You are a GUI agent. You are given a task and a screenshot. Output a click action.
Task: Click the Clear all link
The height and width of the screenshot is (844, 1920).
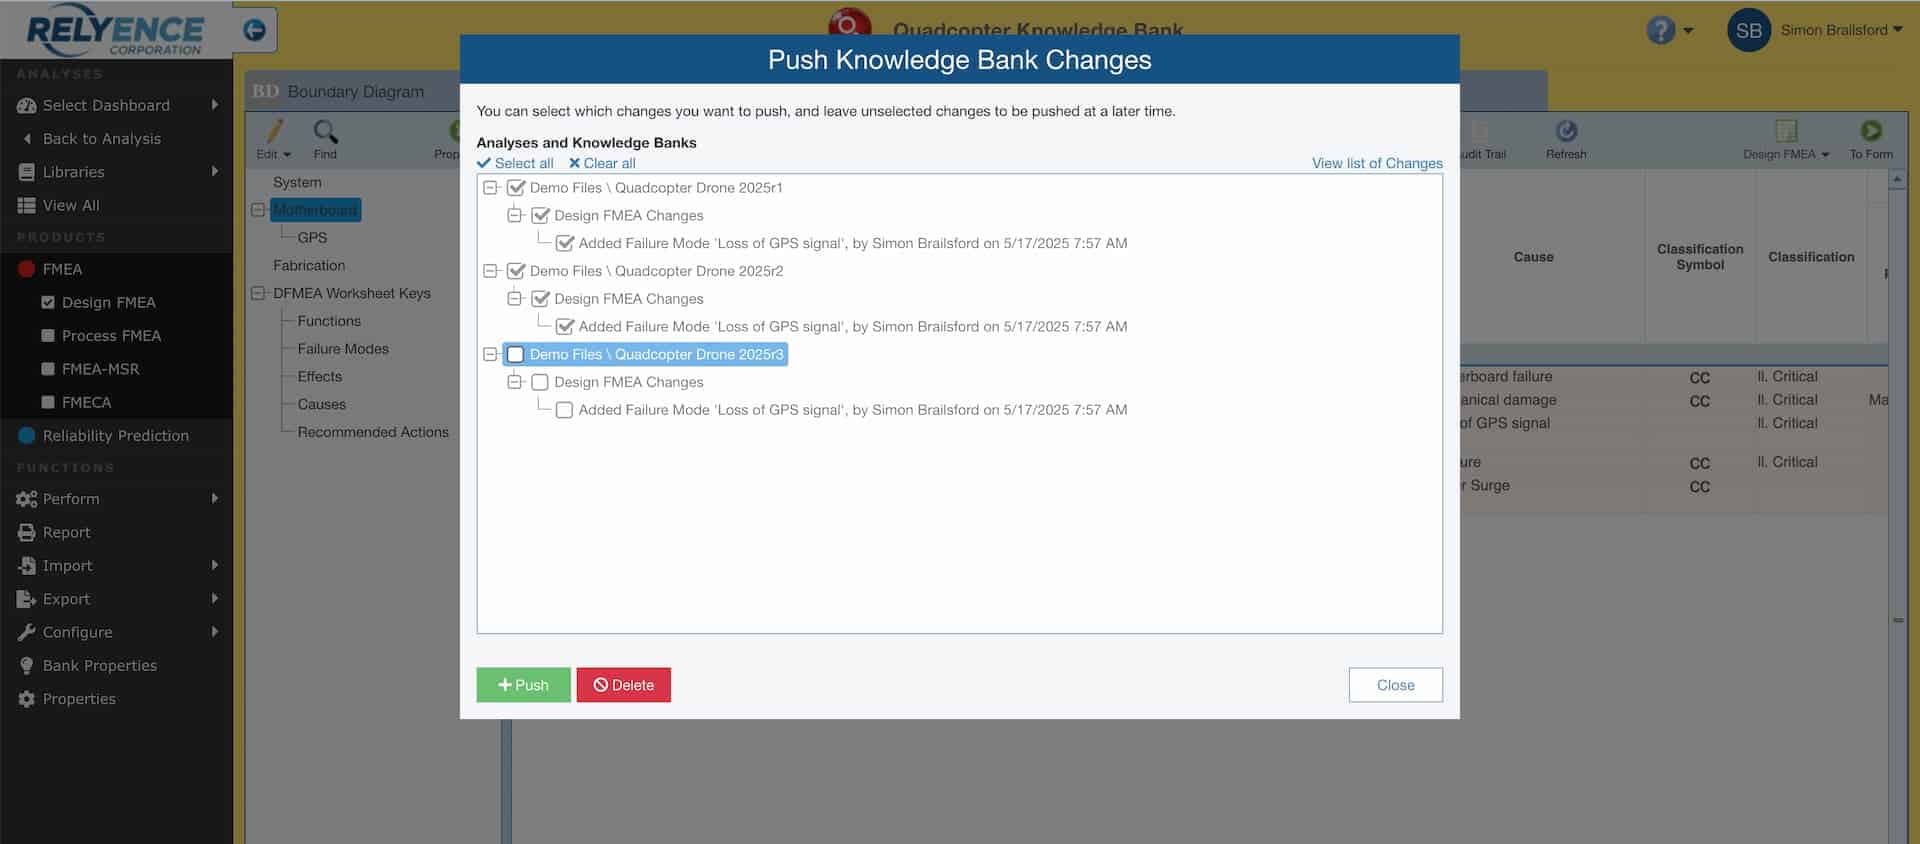[x=602, y=163]
